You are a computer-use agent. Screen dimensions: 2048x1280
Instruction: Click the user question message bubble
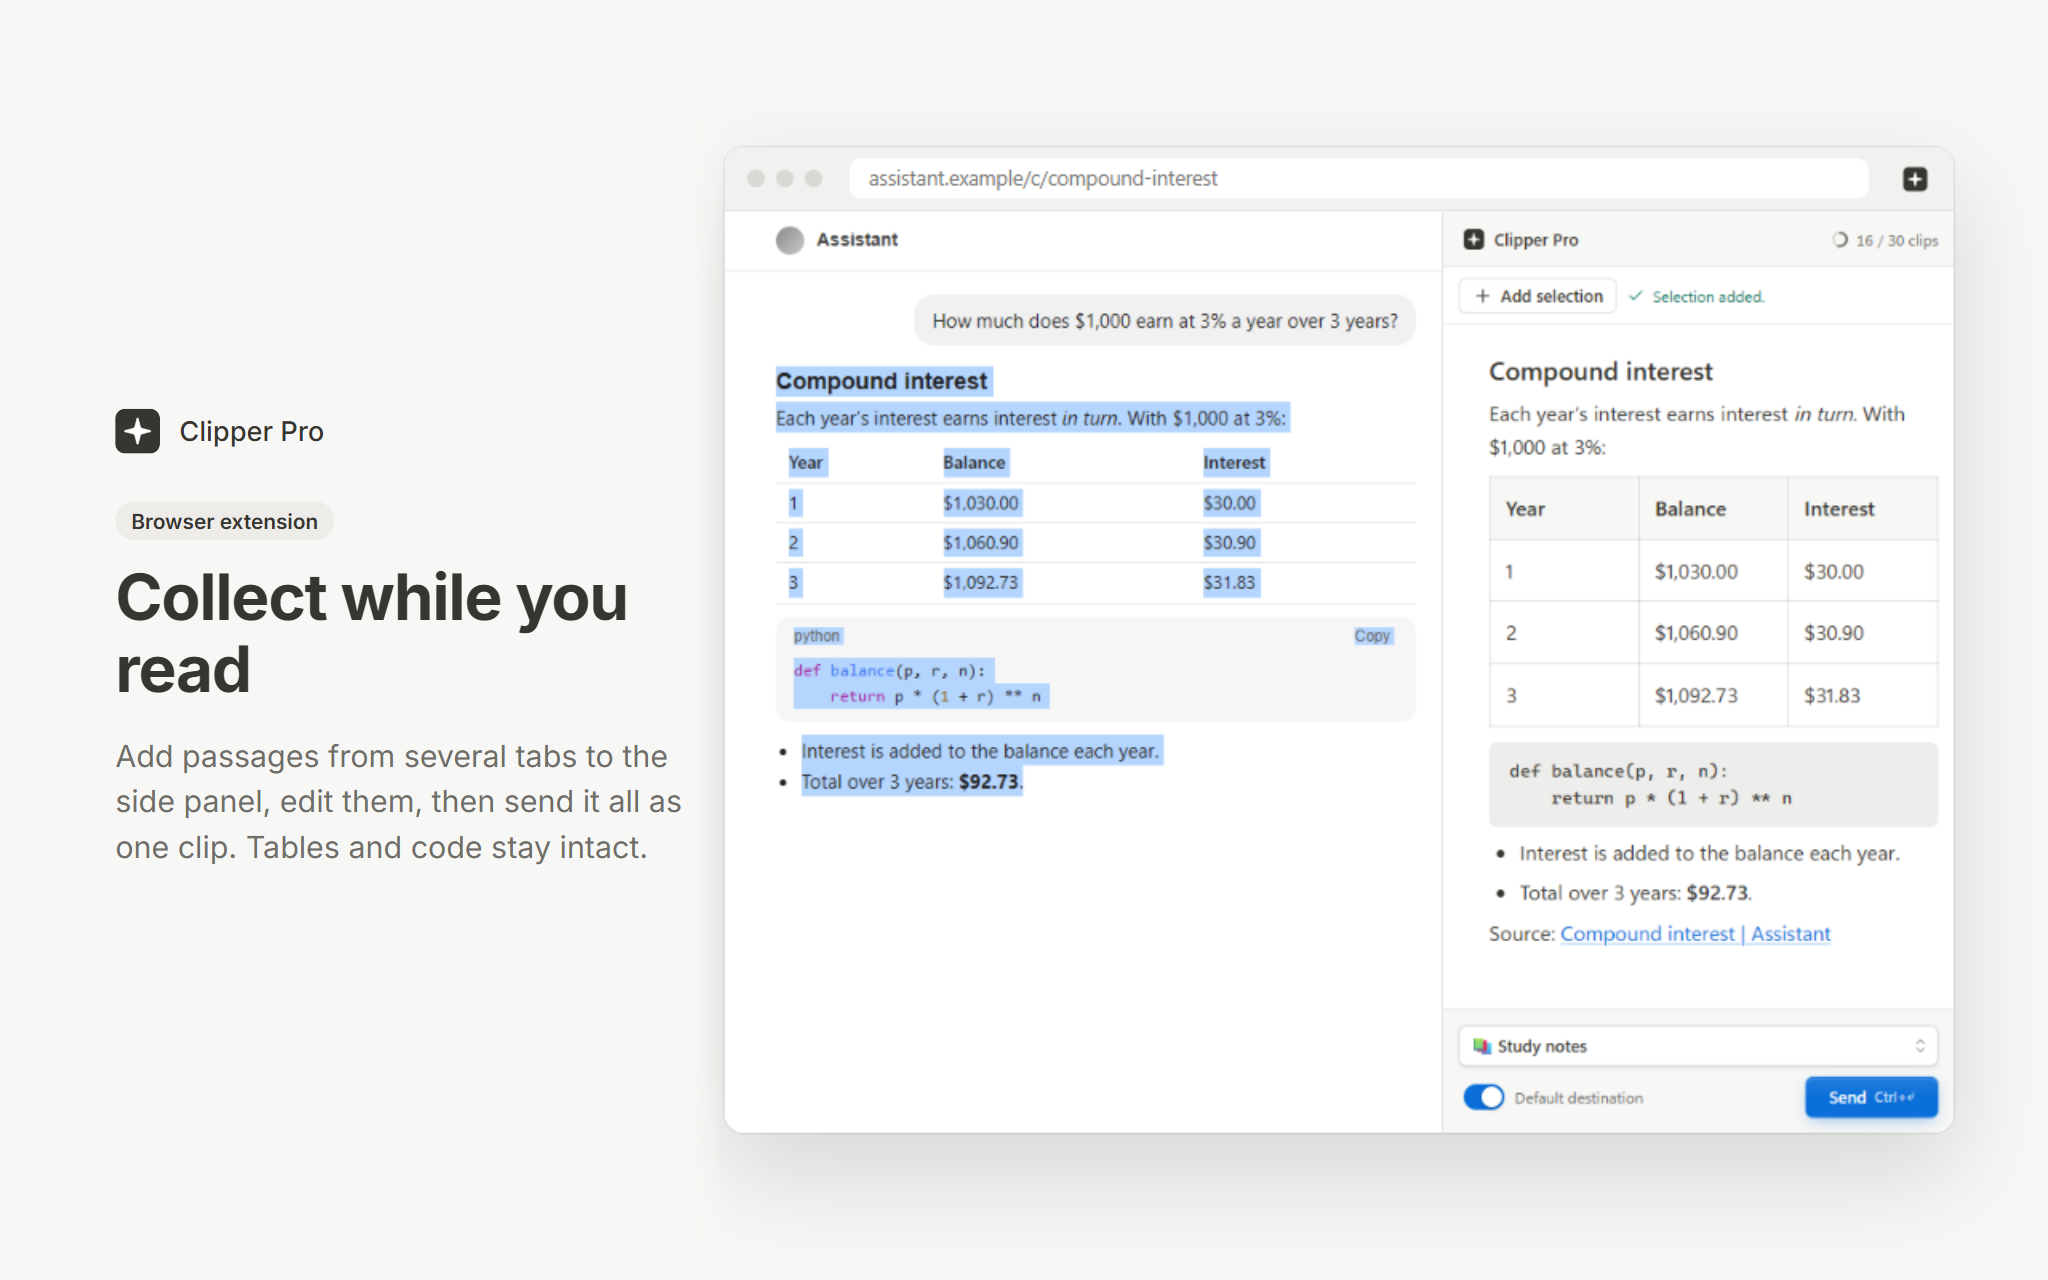click(1165, 321)
